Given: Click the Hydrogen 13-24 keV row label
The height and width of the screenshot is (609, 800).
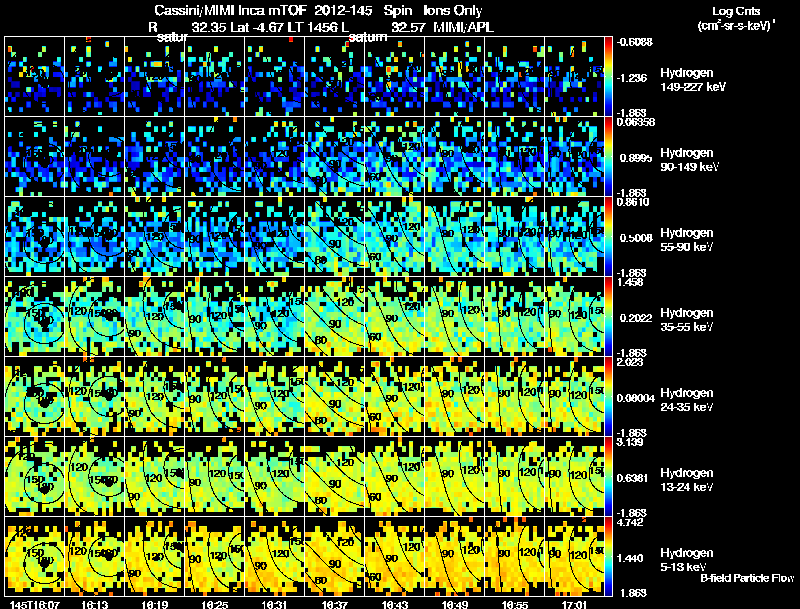Looking at the screenshot, I should click(x=686, y=480).
